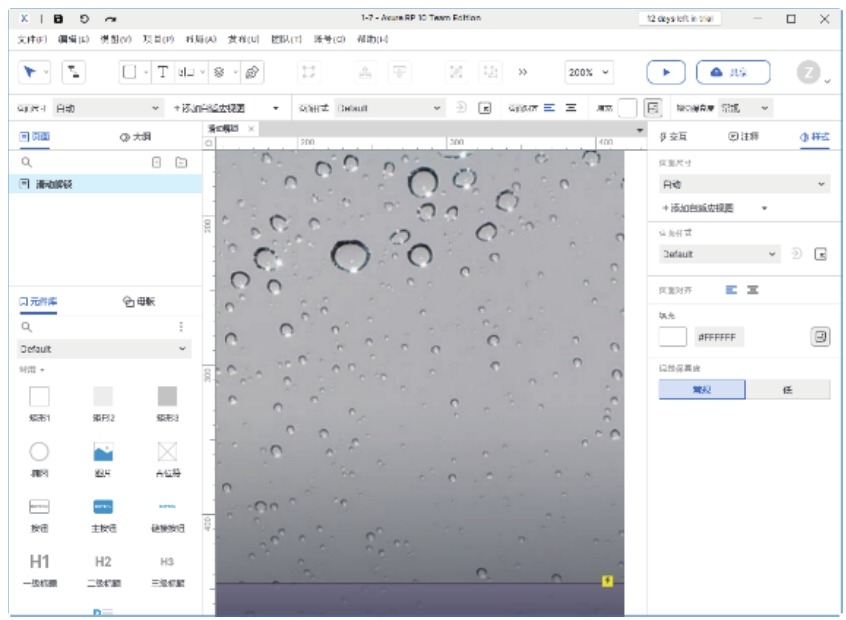Viewport: 846px width, 620px height.
Task: Expand the page dimensions dropdown in Style panel
Action: pyautogui.click(x=744, y=185)
